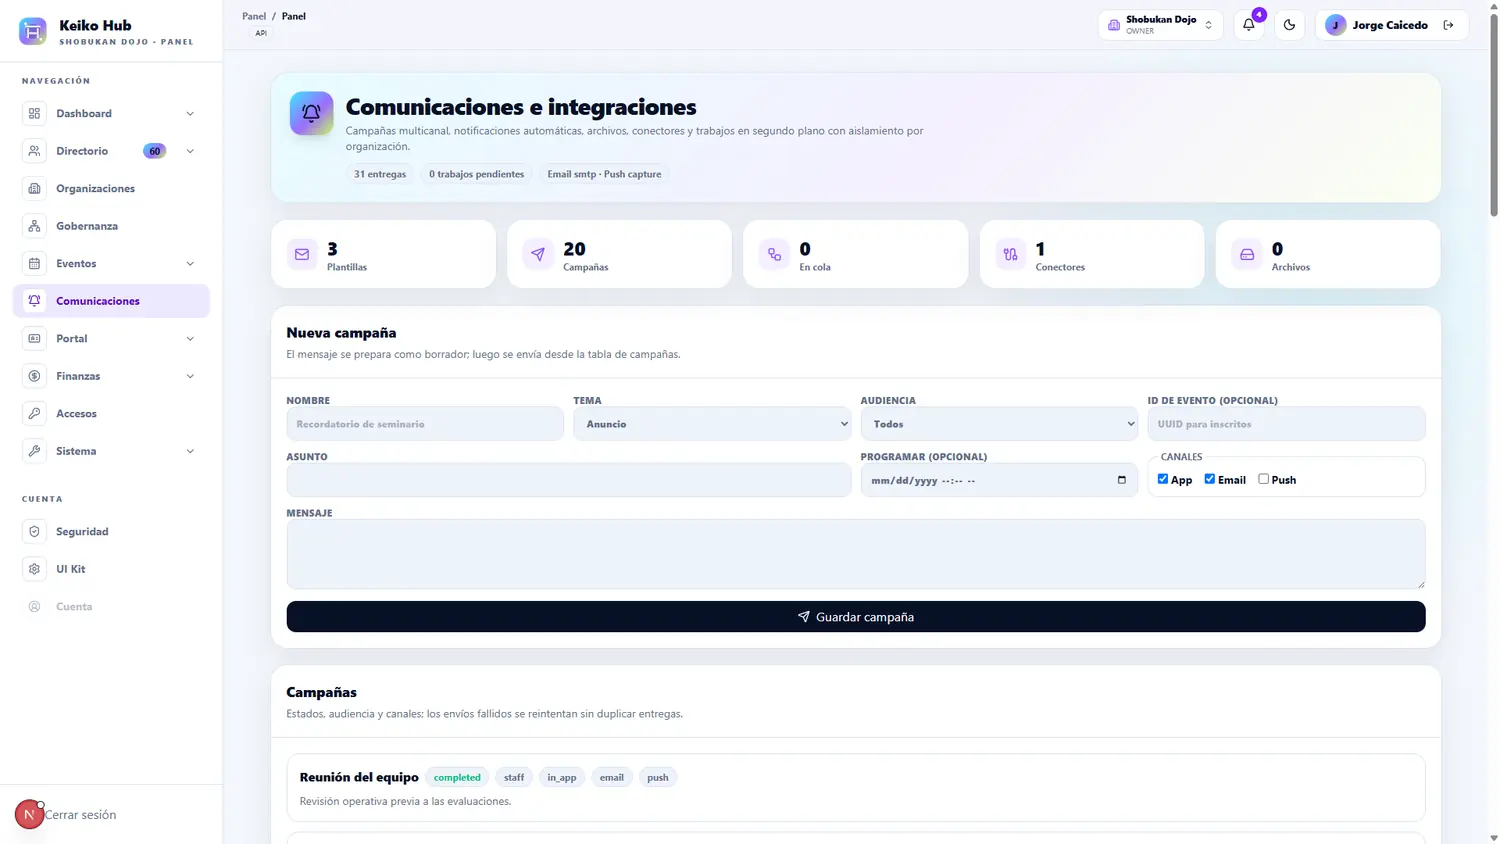
Task: Open the Audiencia dropdown showing Todos
Action: pyautogui.click(x=999, y=424)
